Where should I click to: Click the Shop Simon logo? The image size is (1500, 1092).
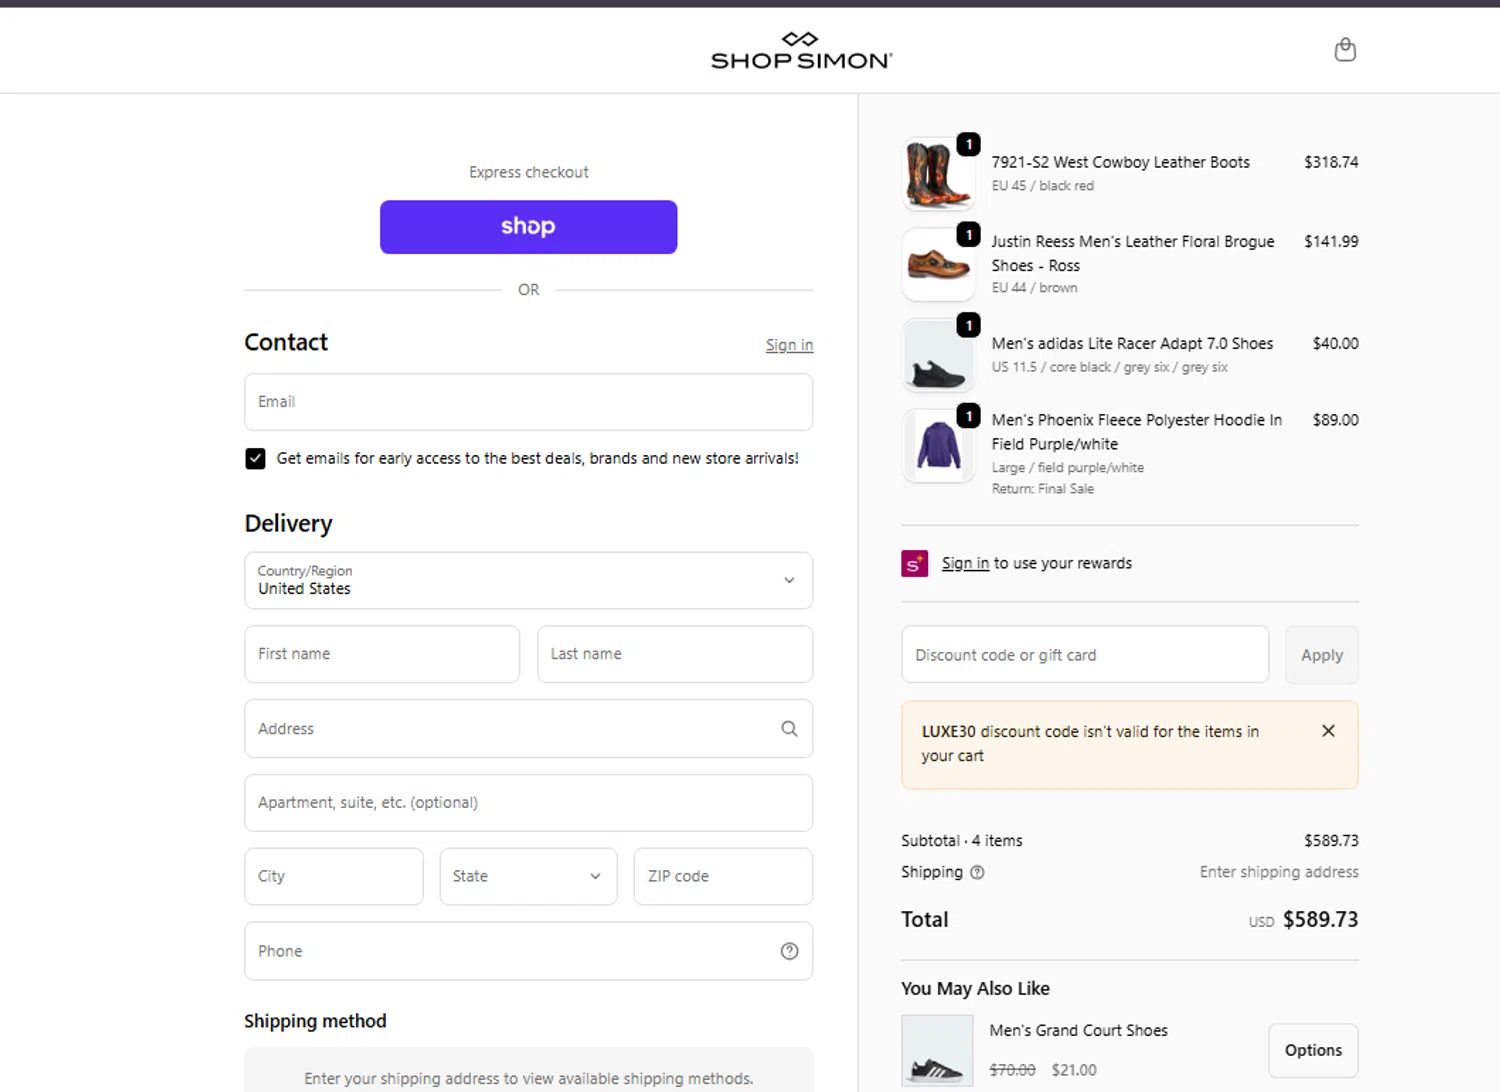pyautogui.click(x=801, y=50)
